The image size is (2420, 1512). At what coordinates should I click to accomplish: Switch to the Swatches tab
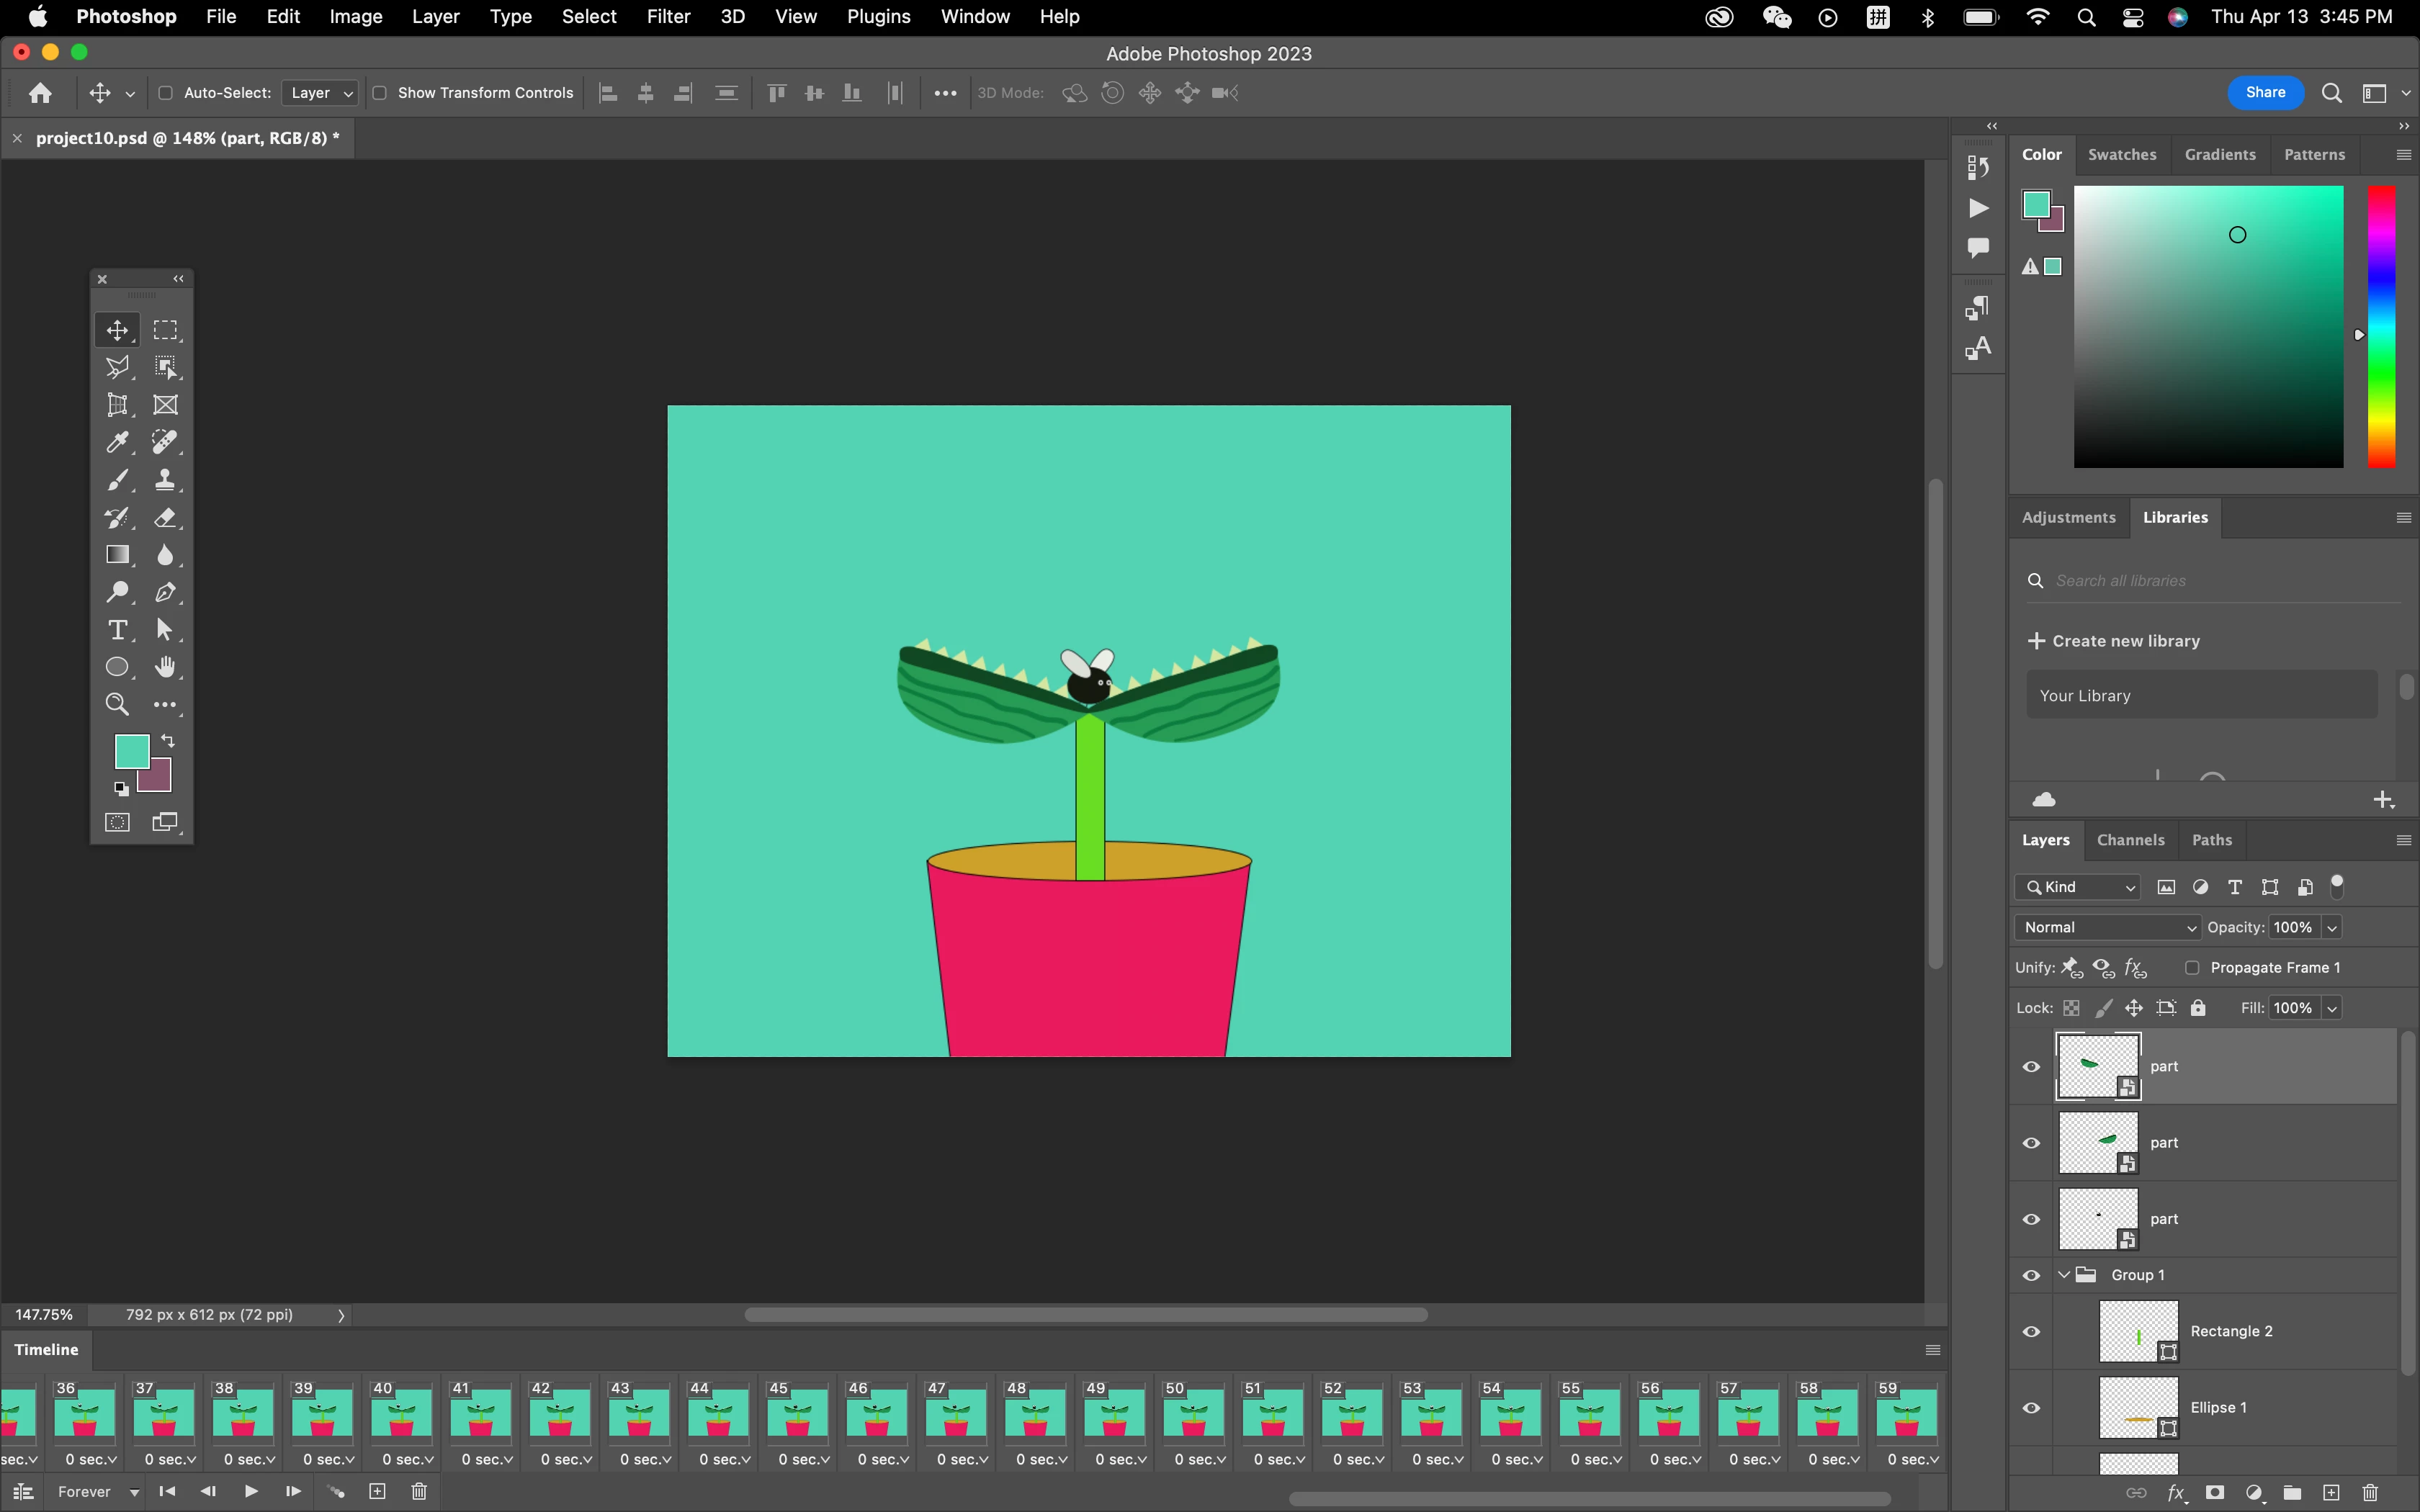click(2121, 155)
